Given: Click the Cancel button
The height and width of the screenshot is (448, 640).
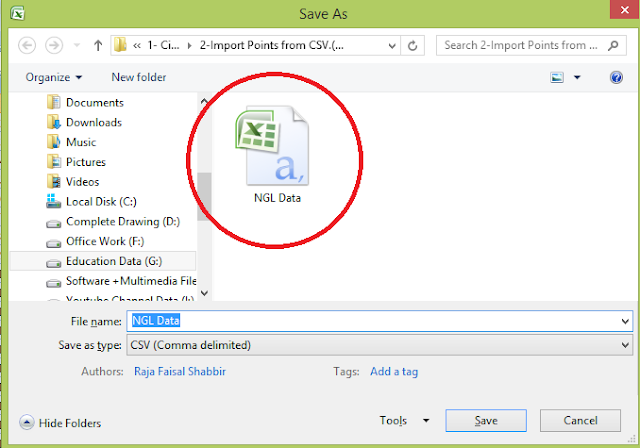Looking at the screenshot, I should (x=580, y=420).
